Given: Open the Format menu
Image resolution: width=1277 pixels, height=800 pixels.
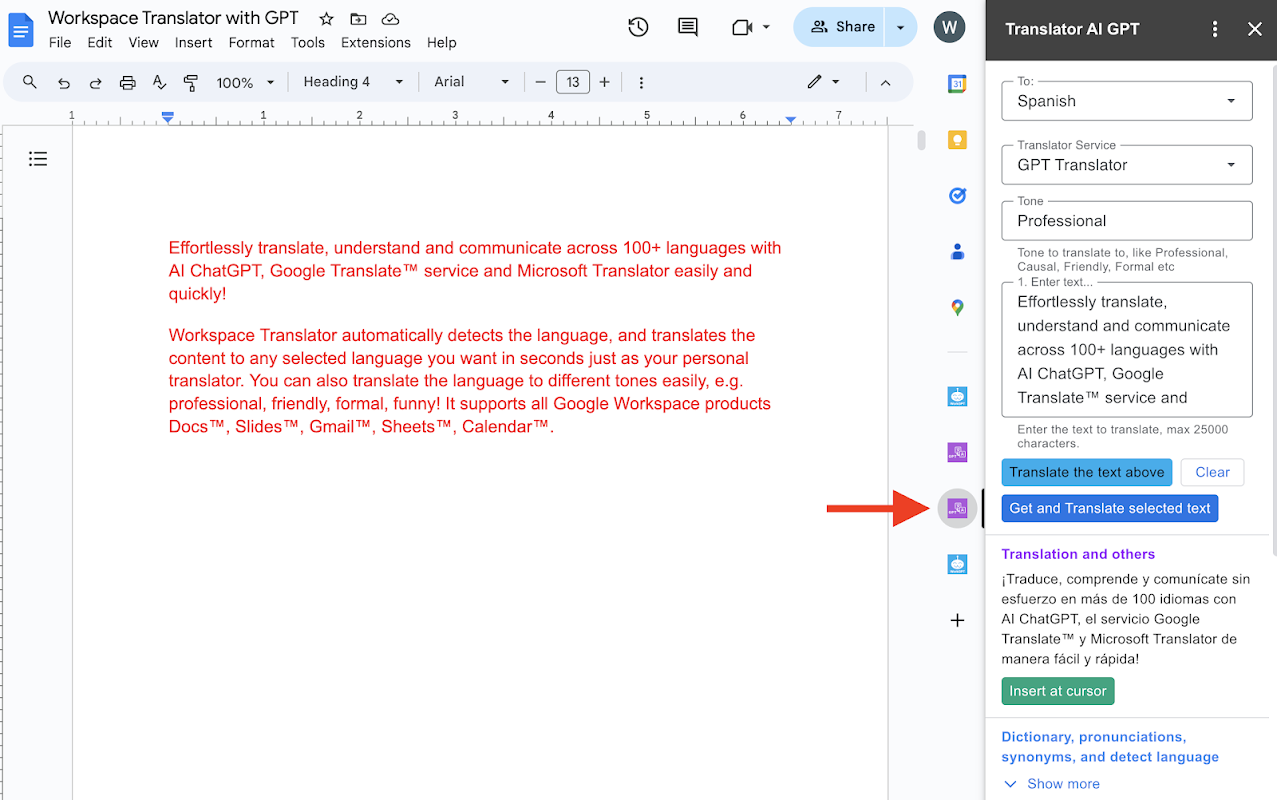Looking at the screenshot, I should pos(251,42).
